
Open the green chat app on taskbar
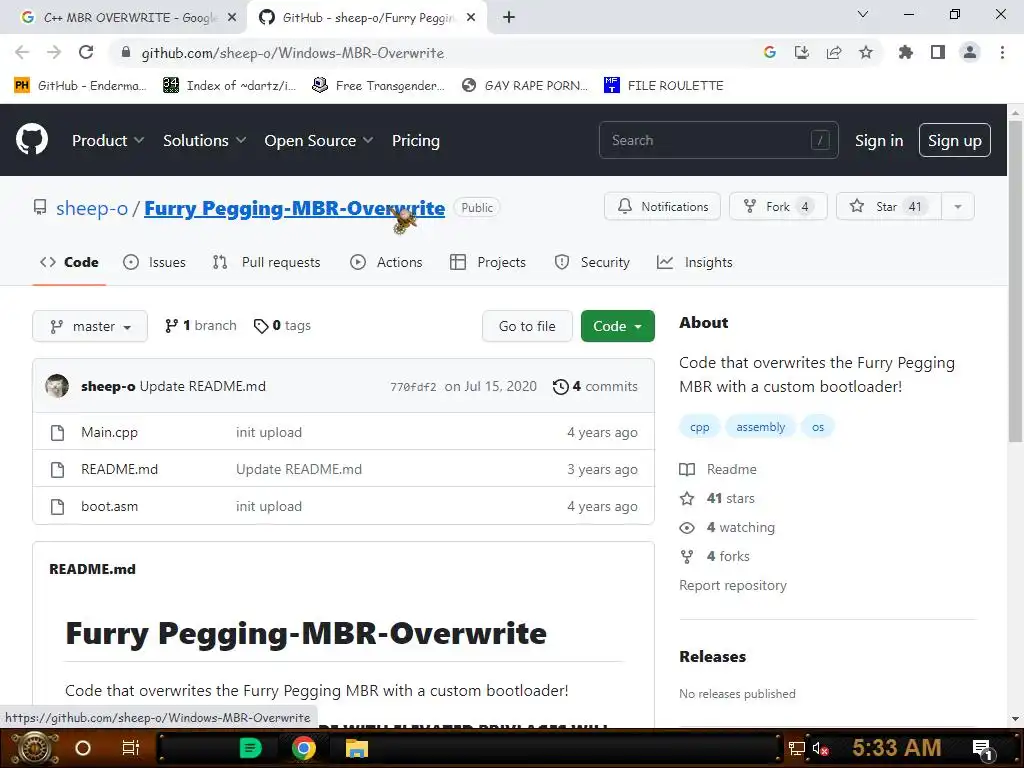(251, 748)
